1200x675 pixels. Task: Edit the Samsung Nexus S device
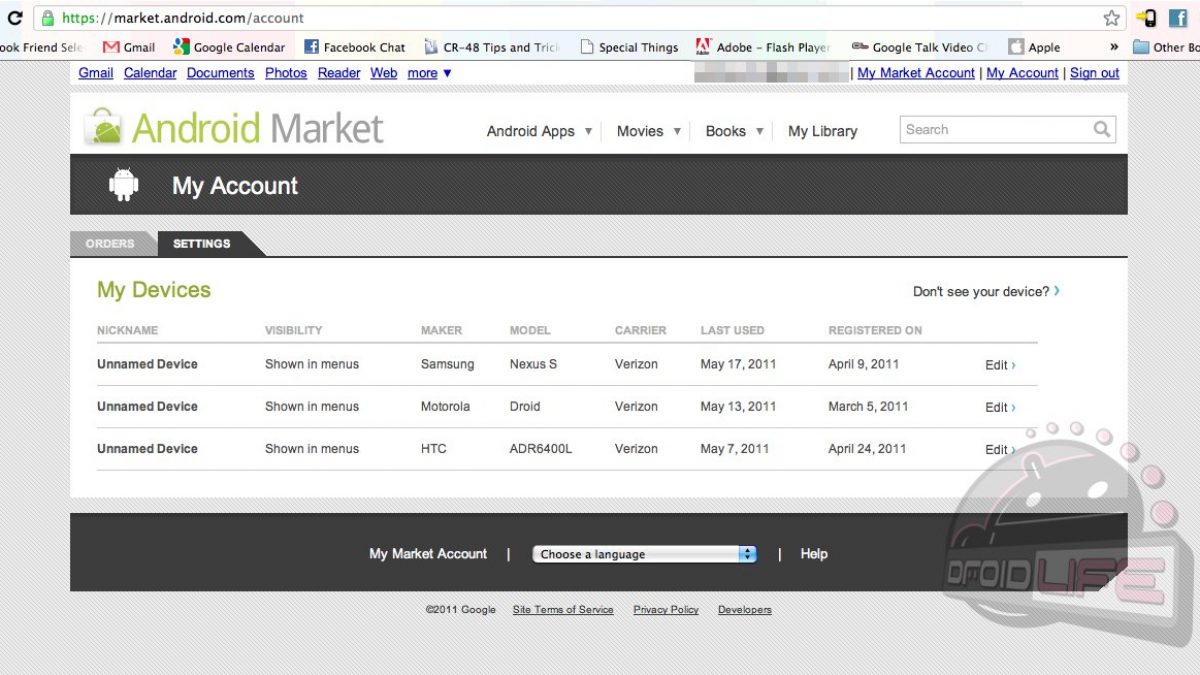tap(1000, 365)
